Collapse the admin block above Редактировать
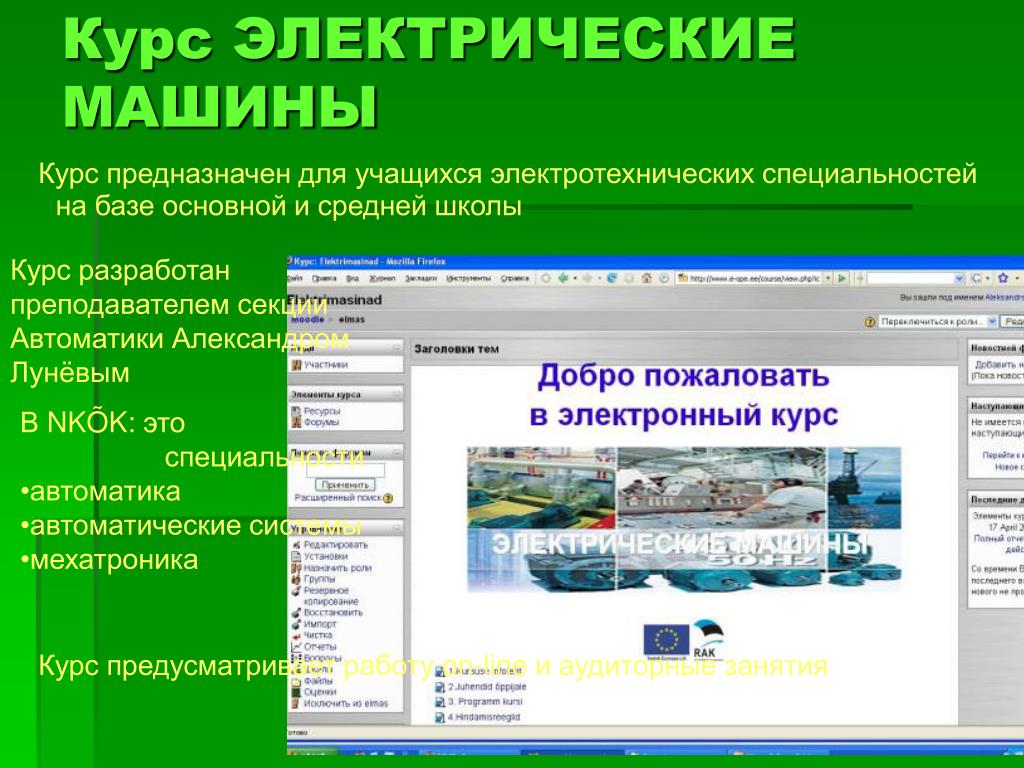This screenshot has height=768, width=1024. [x=396, y=528]
